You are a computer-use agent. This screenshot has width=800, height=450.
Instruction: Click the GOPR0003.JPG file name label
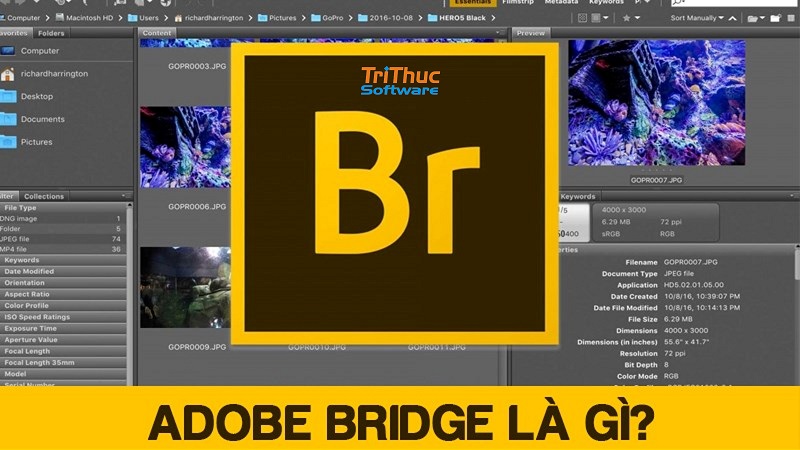point(197,66)
